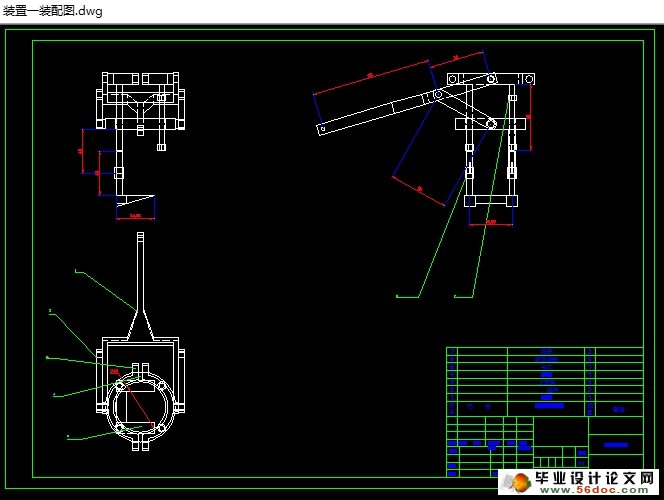Click the parts list table in title block
Viewport: 664px width, 500px height.
click(545, 382)
